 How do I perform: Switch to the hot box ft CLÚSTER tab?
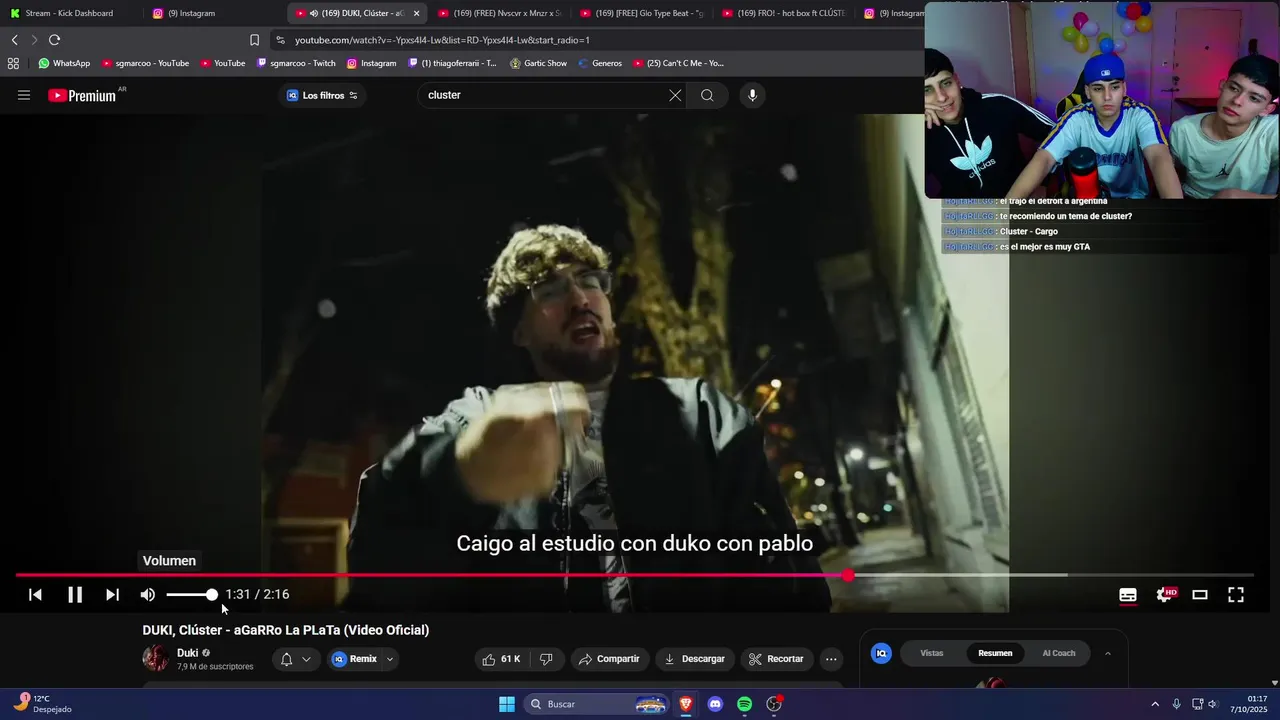pyautogui.click(x=784, y=13)
